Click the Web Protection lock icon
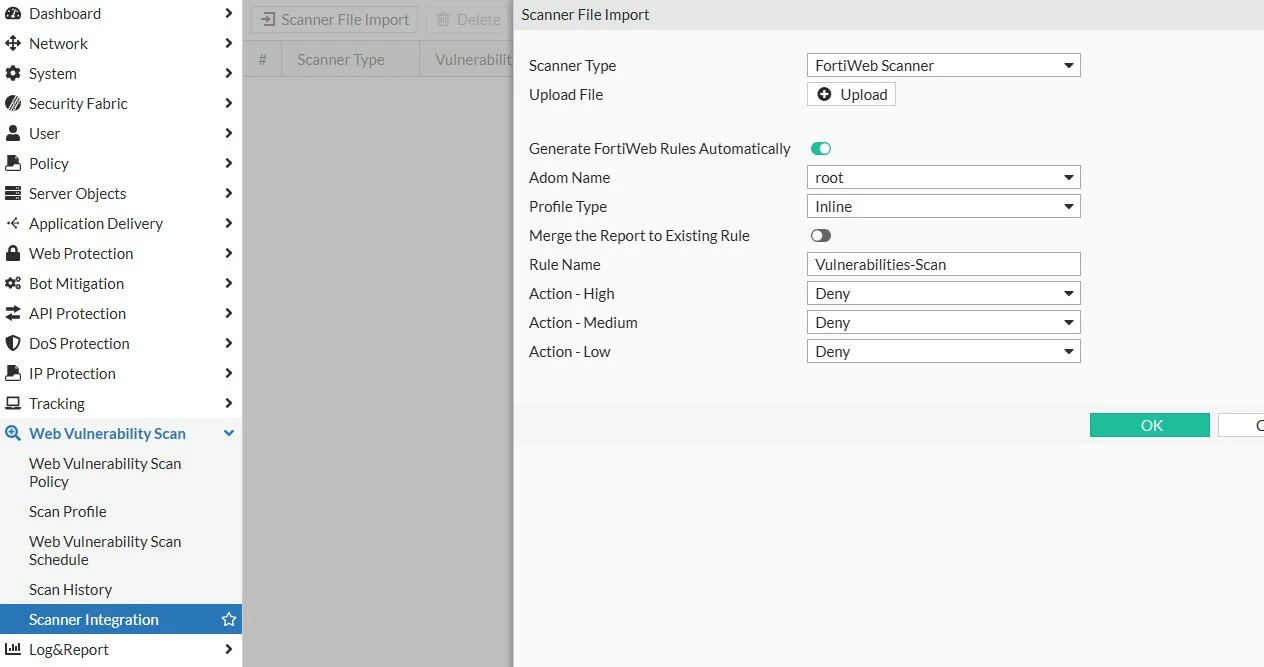The height and width of the screenshot is (667, 1264). pos(13,254)
